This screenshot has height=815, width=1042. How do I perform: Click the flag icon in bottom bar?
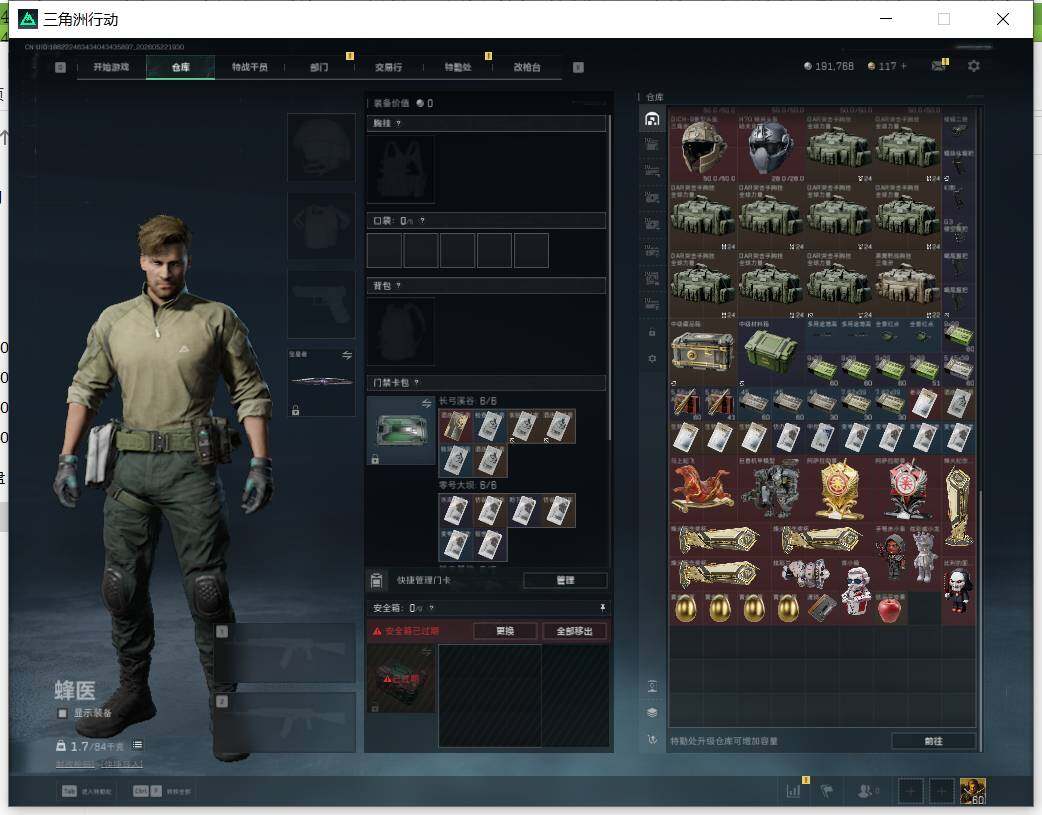coord(827,791)
